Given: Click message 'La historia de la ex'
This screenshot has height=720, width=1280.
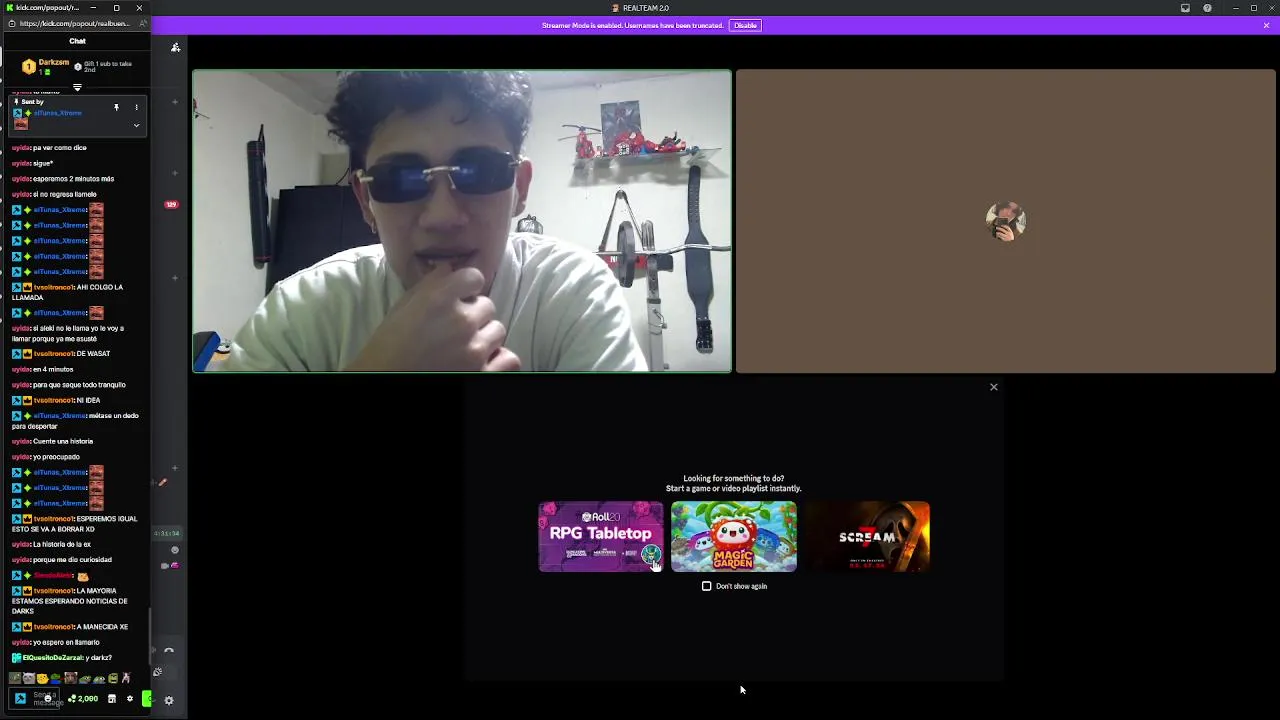Looking at the screenshot, I should 62,544.
